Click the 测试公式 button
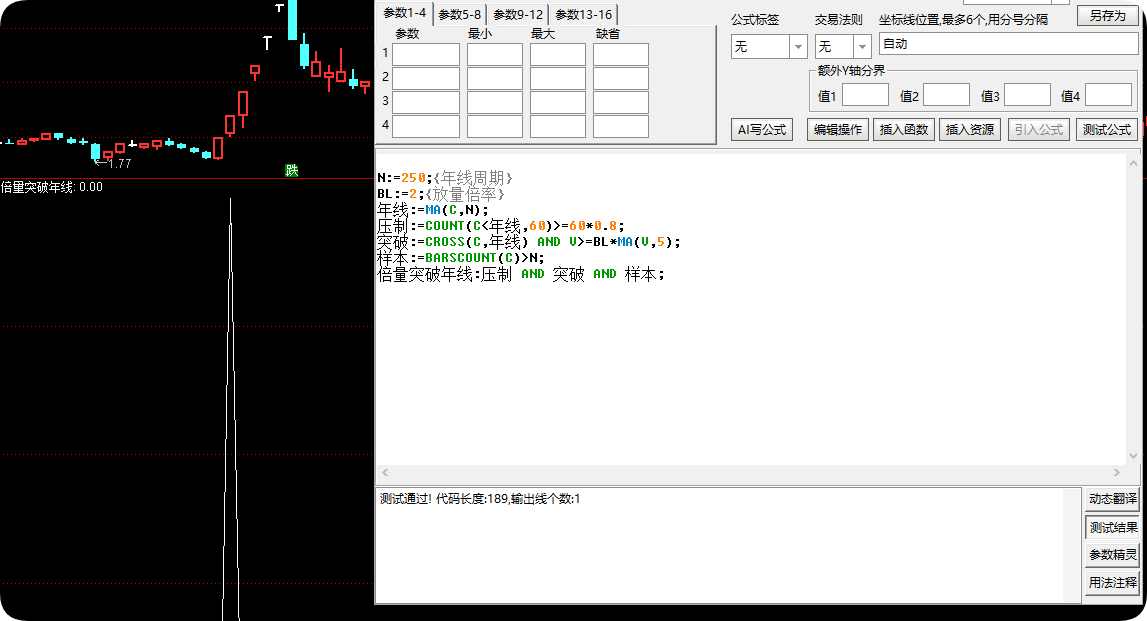This screenshot has width=1147, height=621. pos(1107,129)
